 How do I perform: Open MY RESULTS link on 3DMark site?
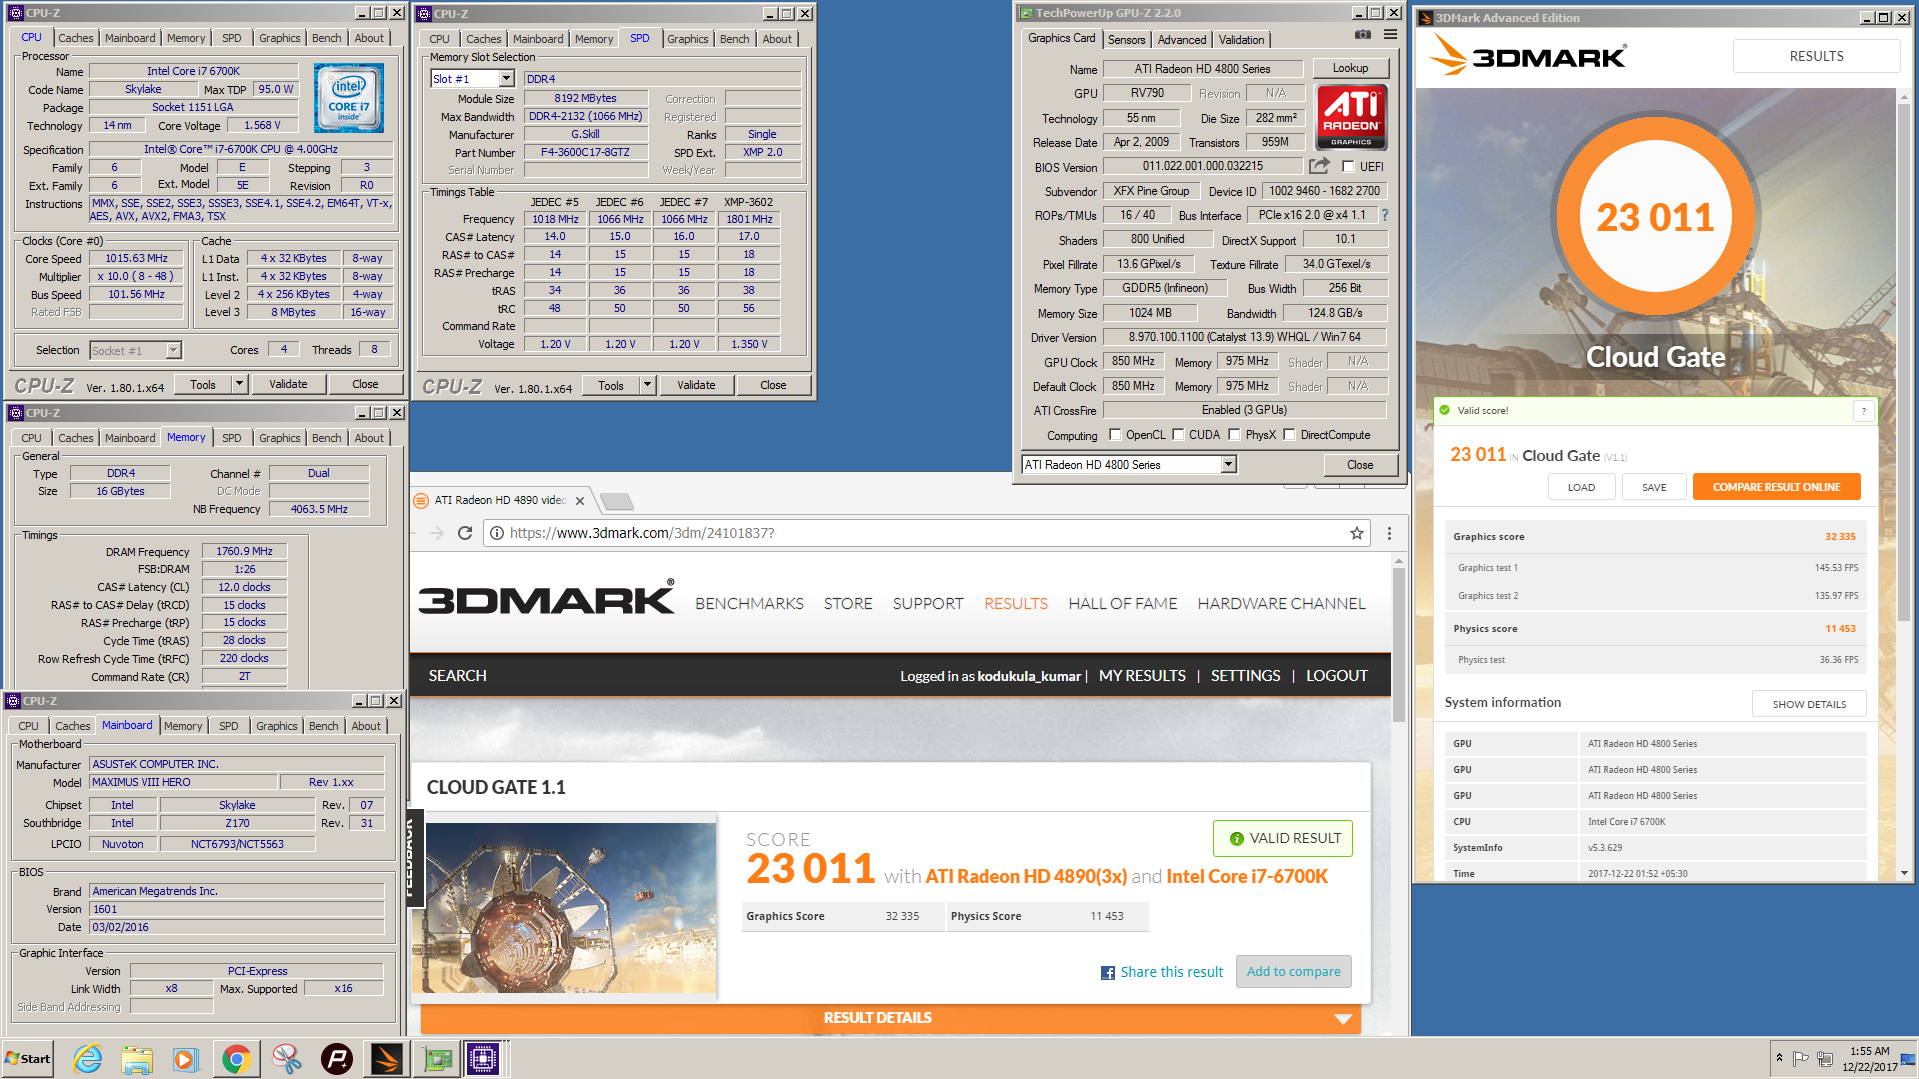1142,675
